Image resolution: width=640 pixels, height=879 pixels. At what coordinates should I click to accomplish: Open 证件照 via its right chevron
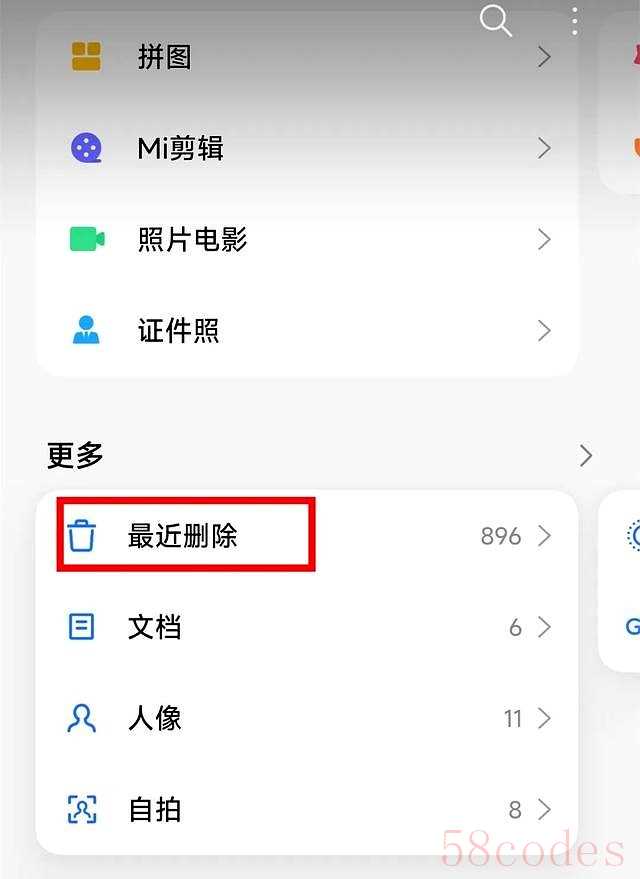(544, 331)
